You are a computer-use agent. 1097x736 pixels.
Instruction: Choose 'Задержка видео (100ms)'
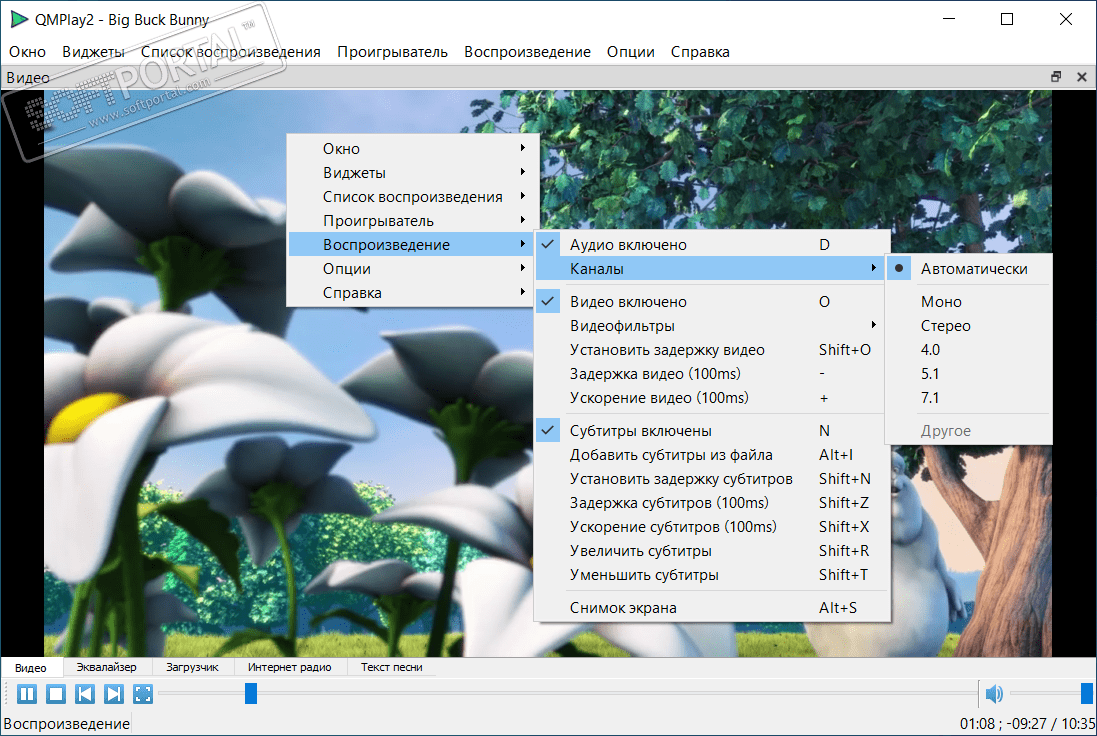712,374
